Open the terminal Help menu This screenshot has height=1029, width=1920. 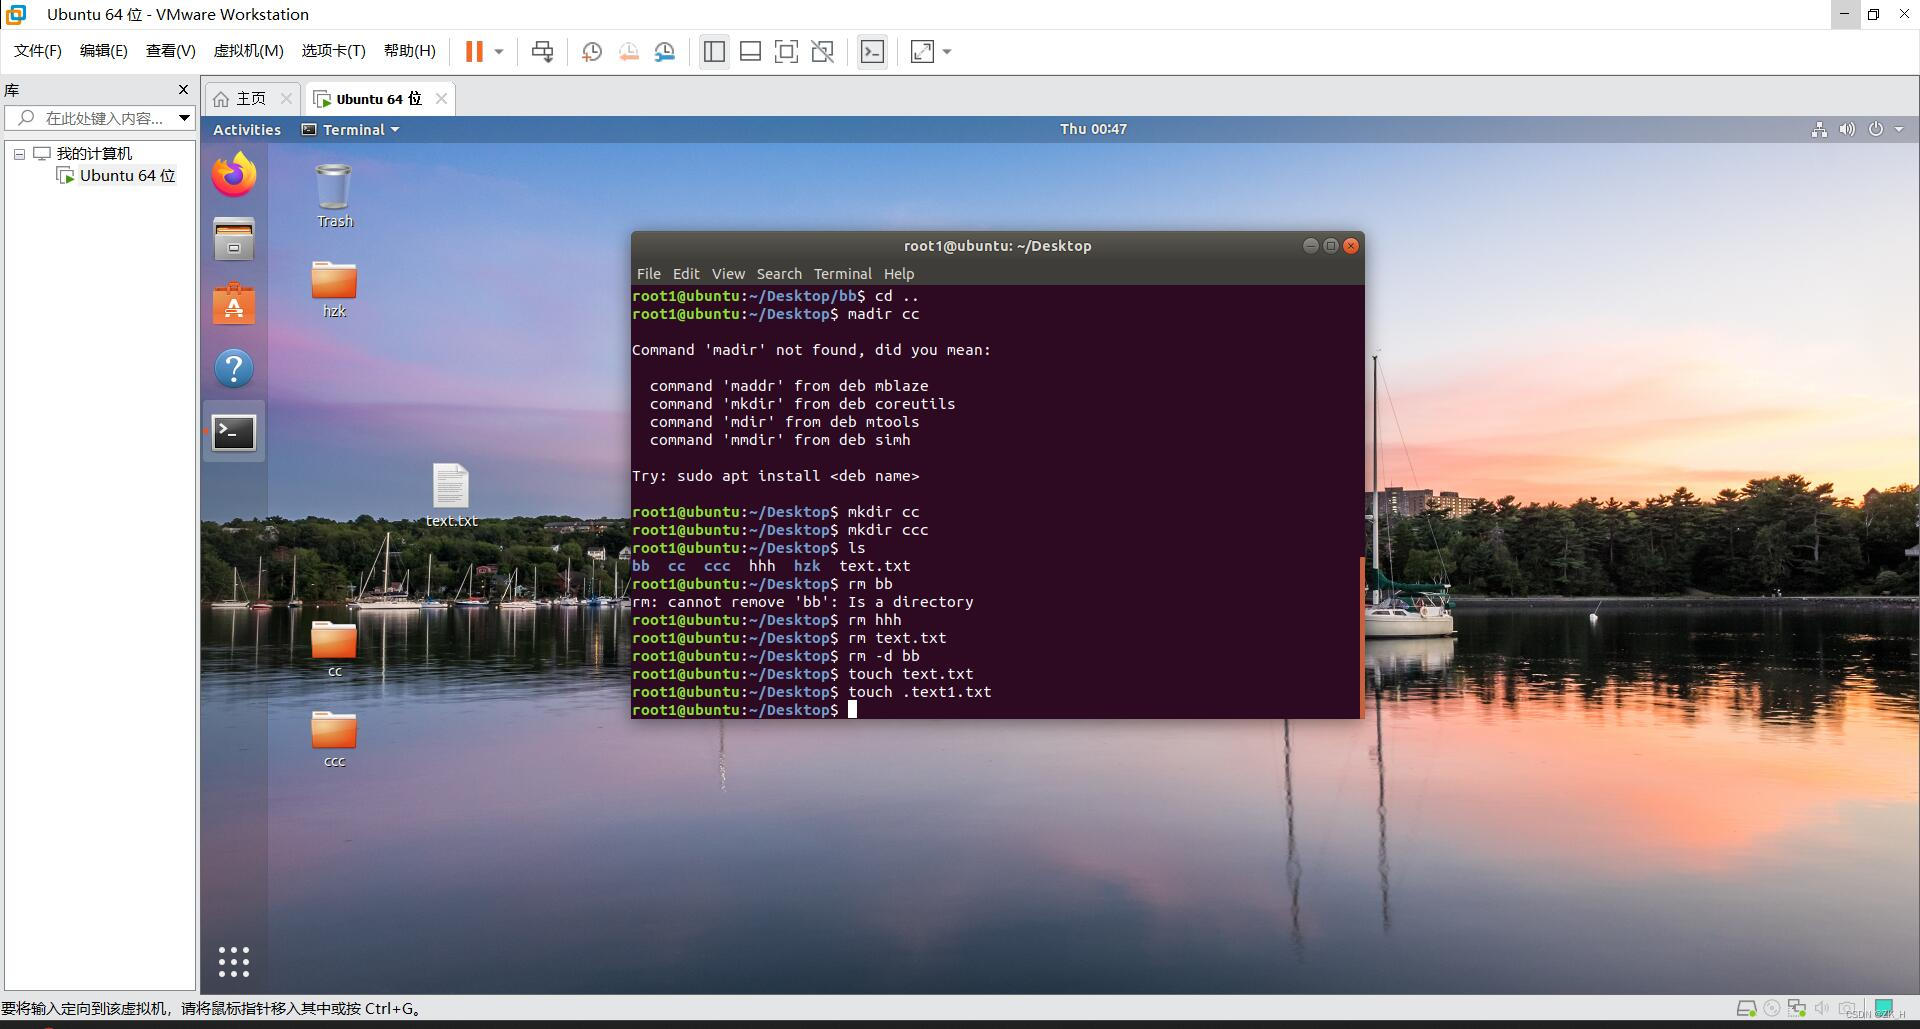click(899, 274)
